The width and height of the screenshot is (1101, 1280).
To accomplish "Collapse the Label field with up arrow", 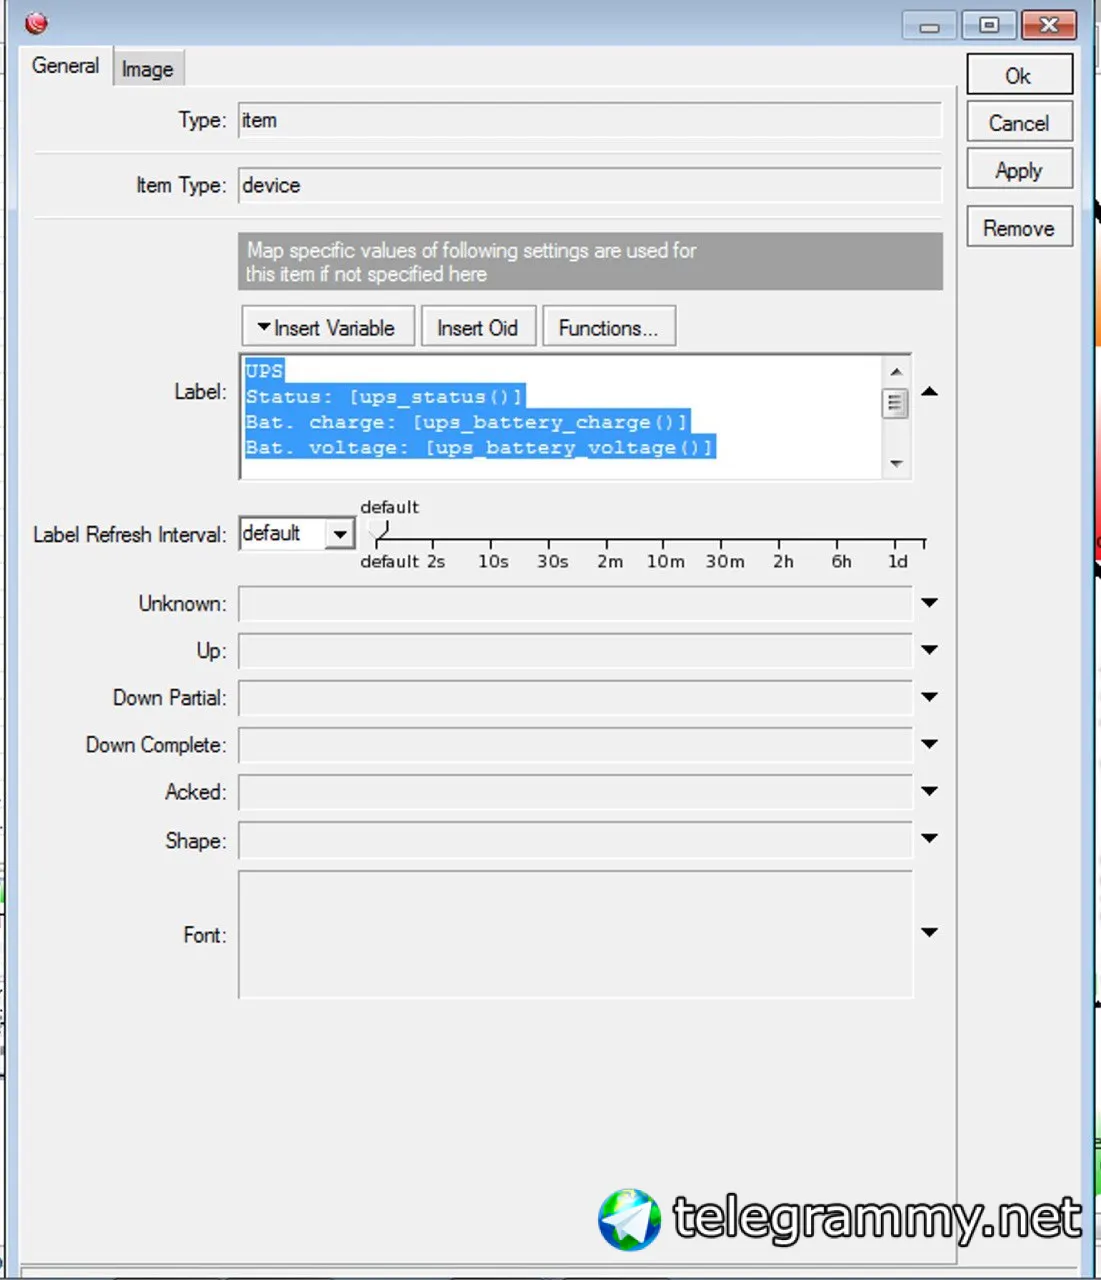I will point(929,391).
